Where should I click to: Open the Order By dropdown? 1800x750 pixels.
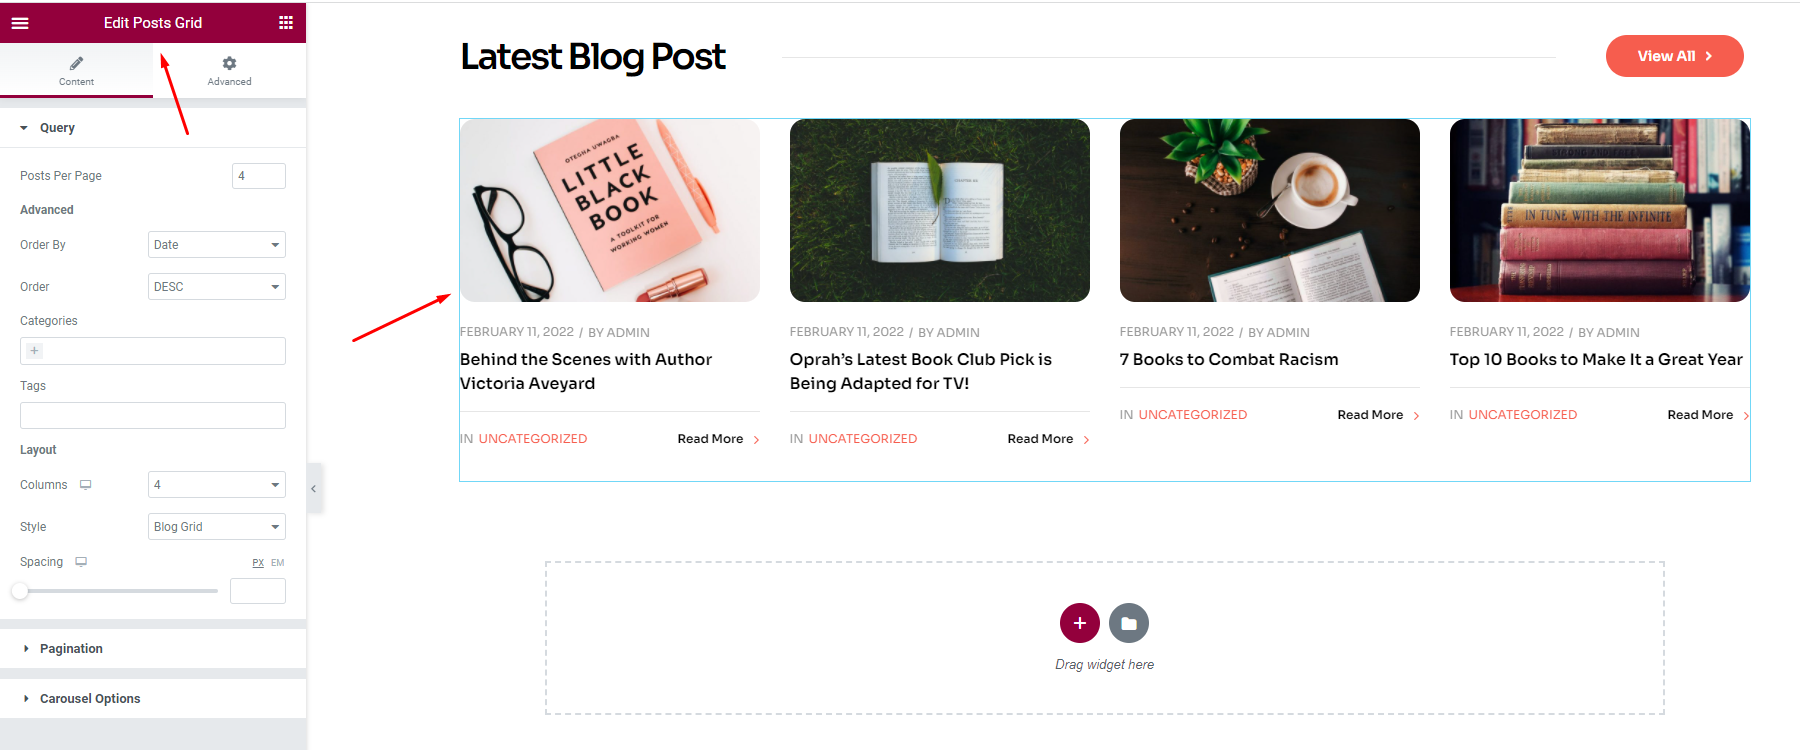coord(217,245)
